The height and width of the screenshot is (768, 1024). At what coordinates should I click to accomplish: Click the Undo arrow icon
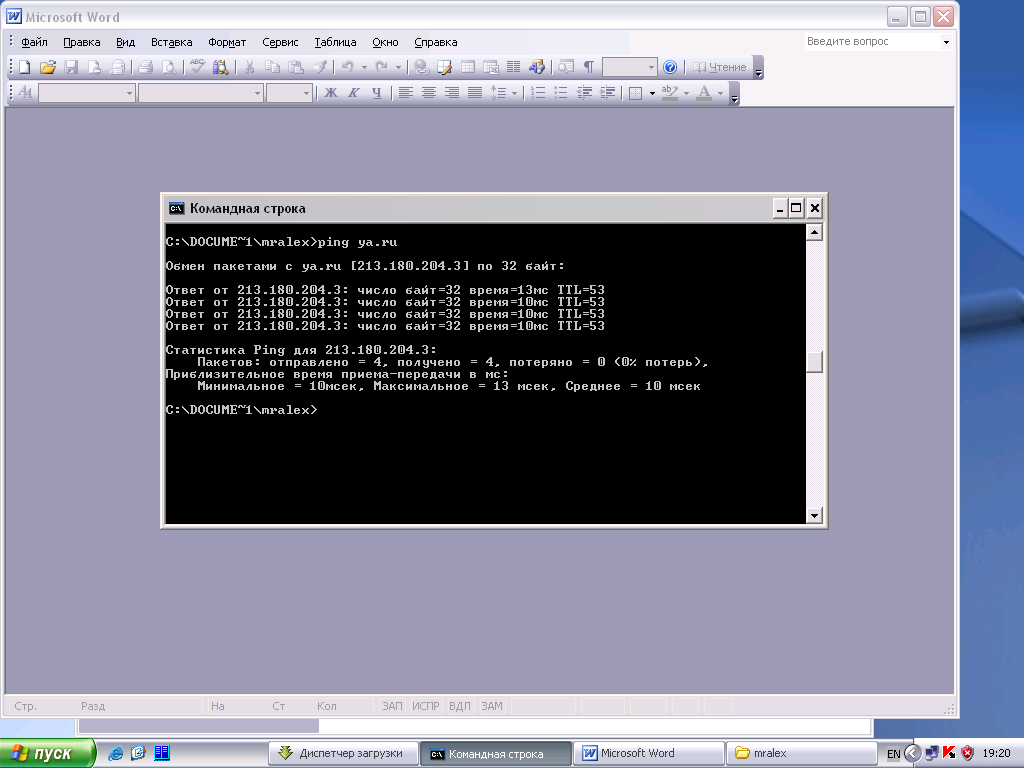347,67
